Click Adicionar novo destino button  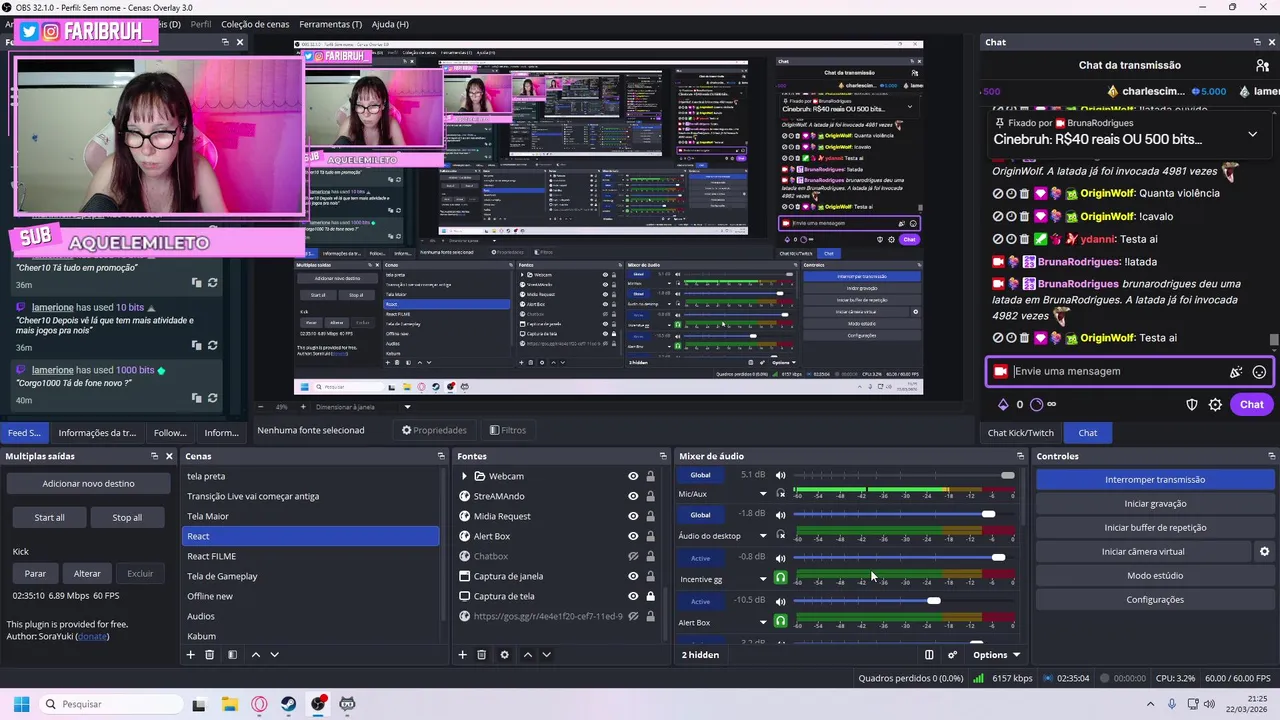[x=88, y=483]
